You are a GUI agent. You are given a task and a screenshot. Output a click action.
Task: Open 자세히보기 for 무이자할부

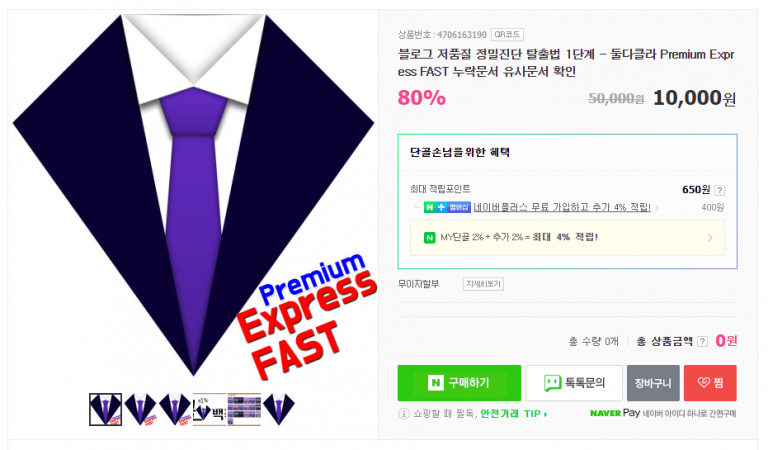(x=483, y=284)
